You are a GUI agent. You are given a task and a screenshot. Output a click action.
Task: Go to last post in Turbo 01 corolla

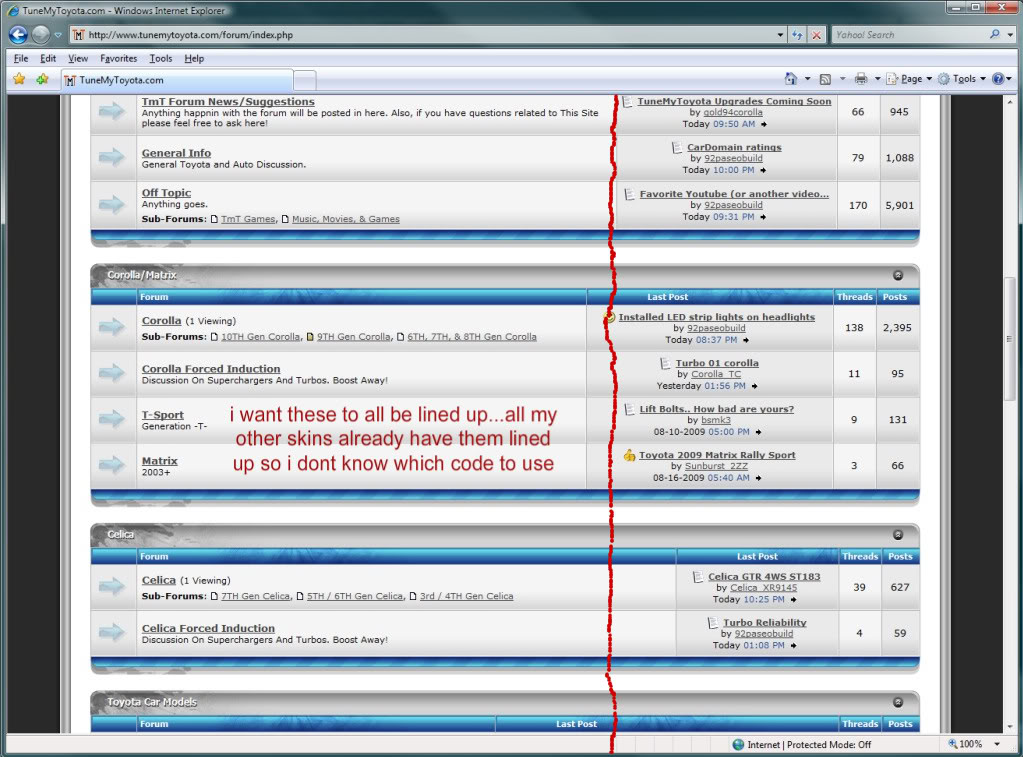[754, 386]
